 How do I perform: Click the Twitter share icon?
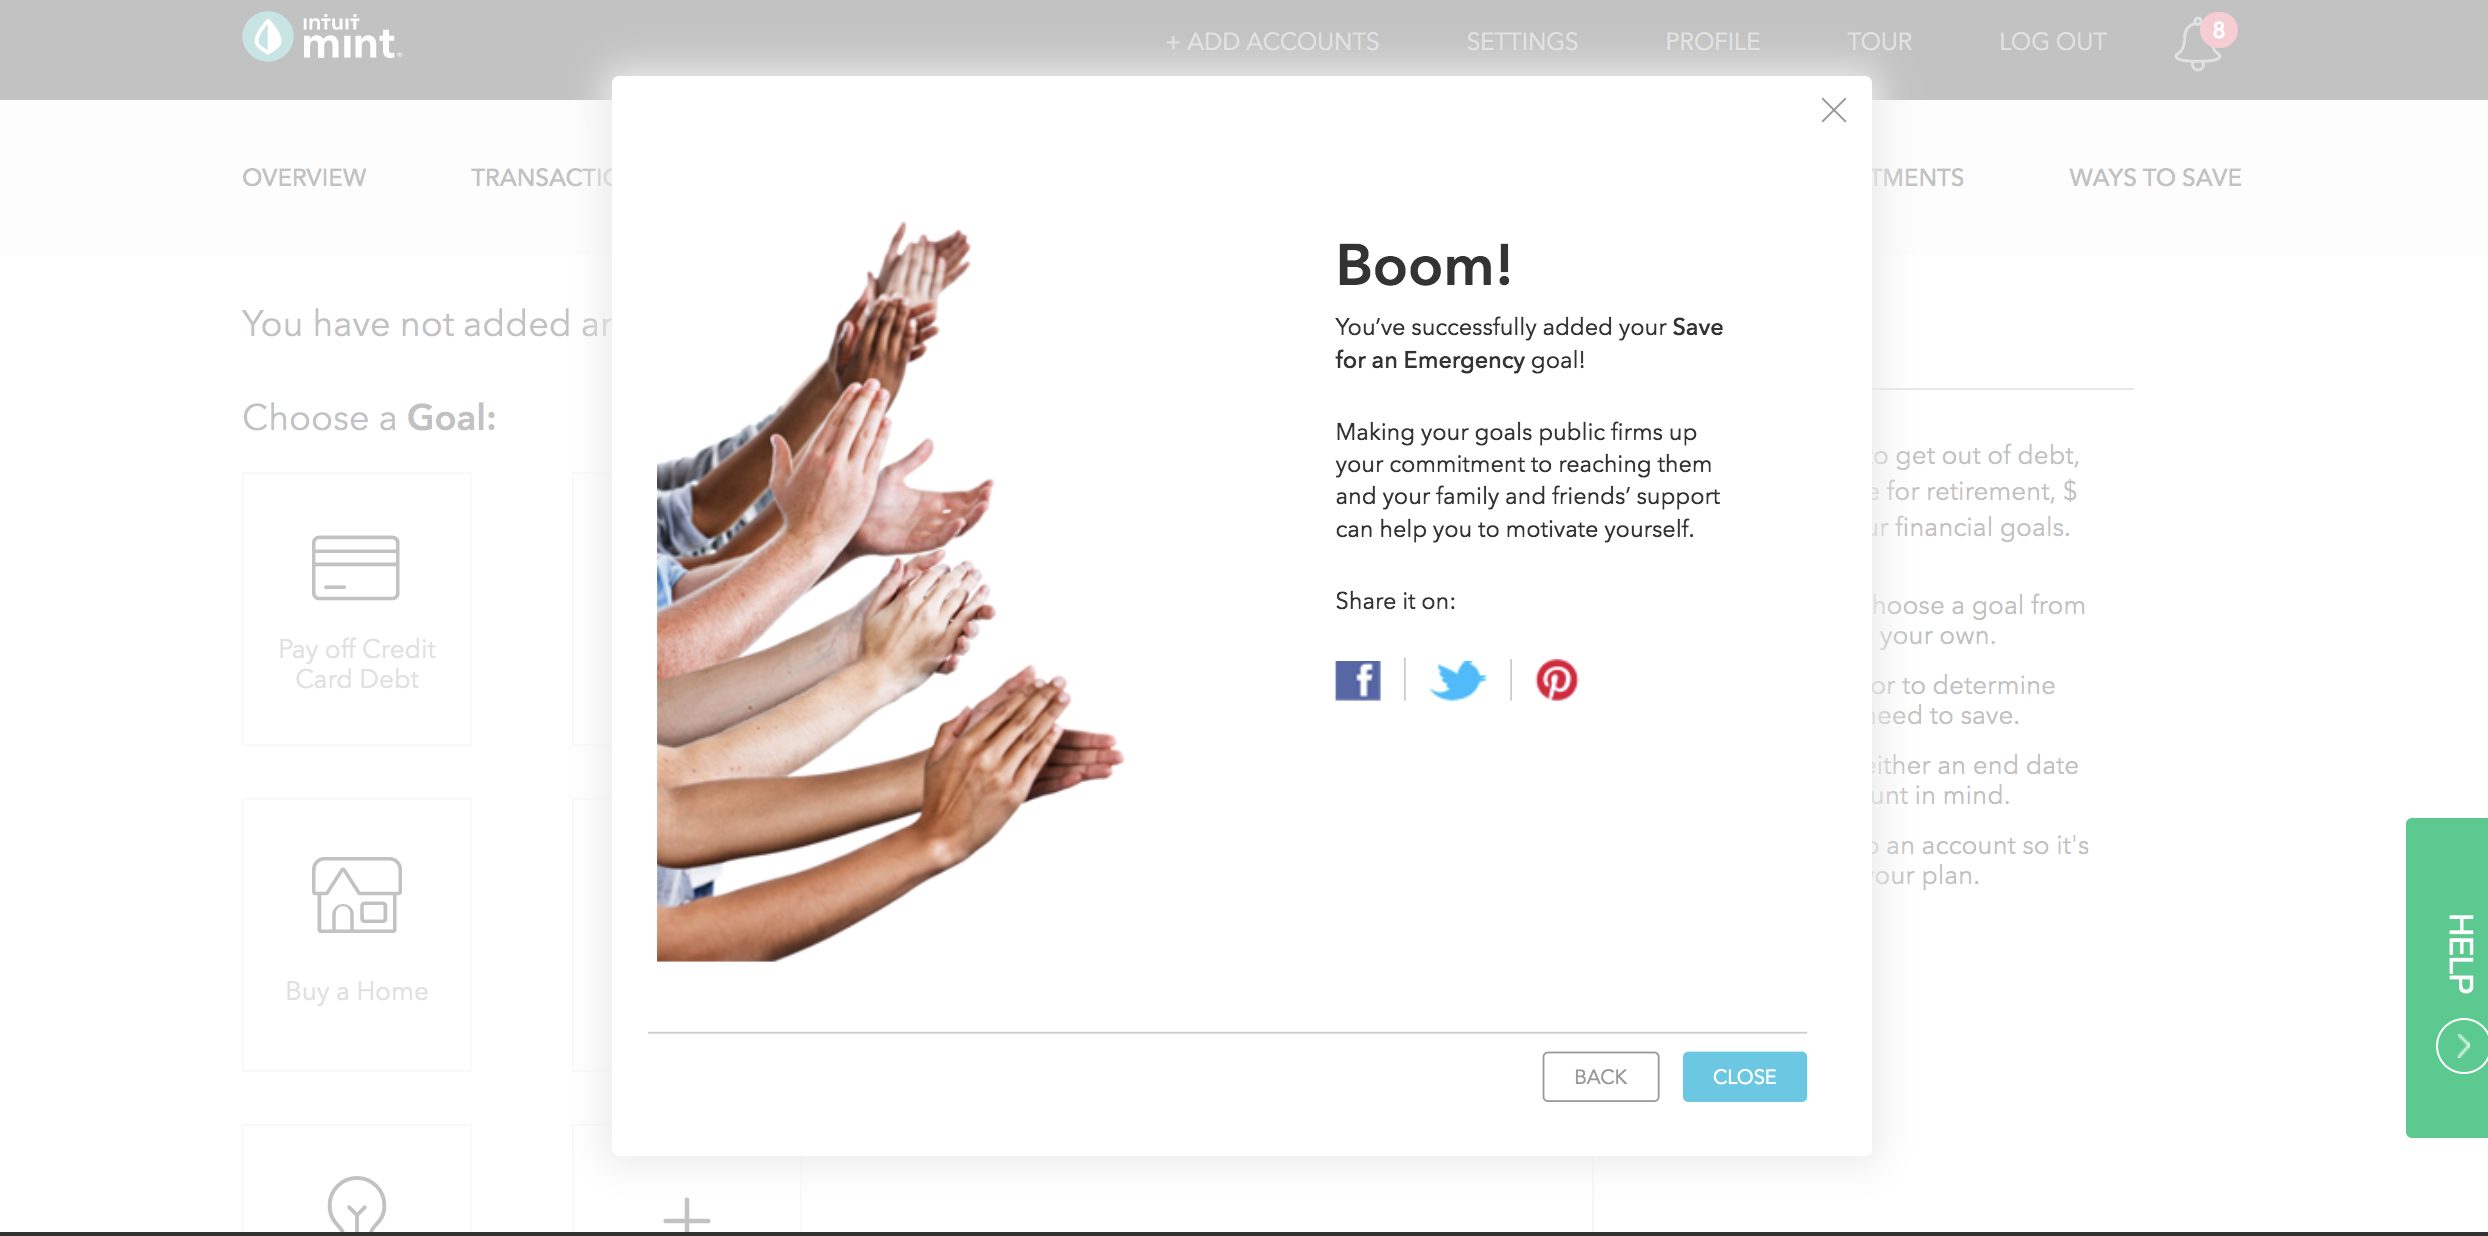click(x=1458, y=679)
